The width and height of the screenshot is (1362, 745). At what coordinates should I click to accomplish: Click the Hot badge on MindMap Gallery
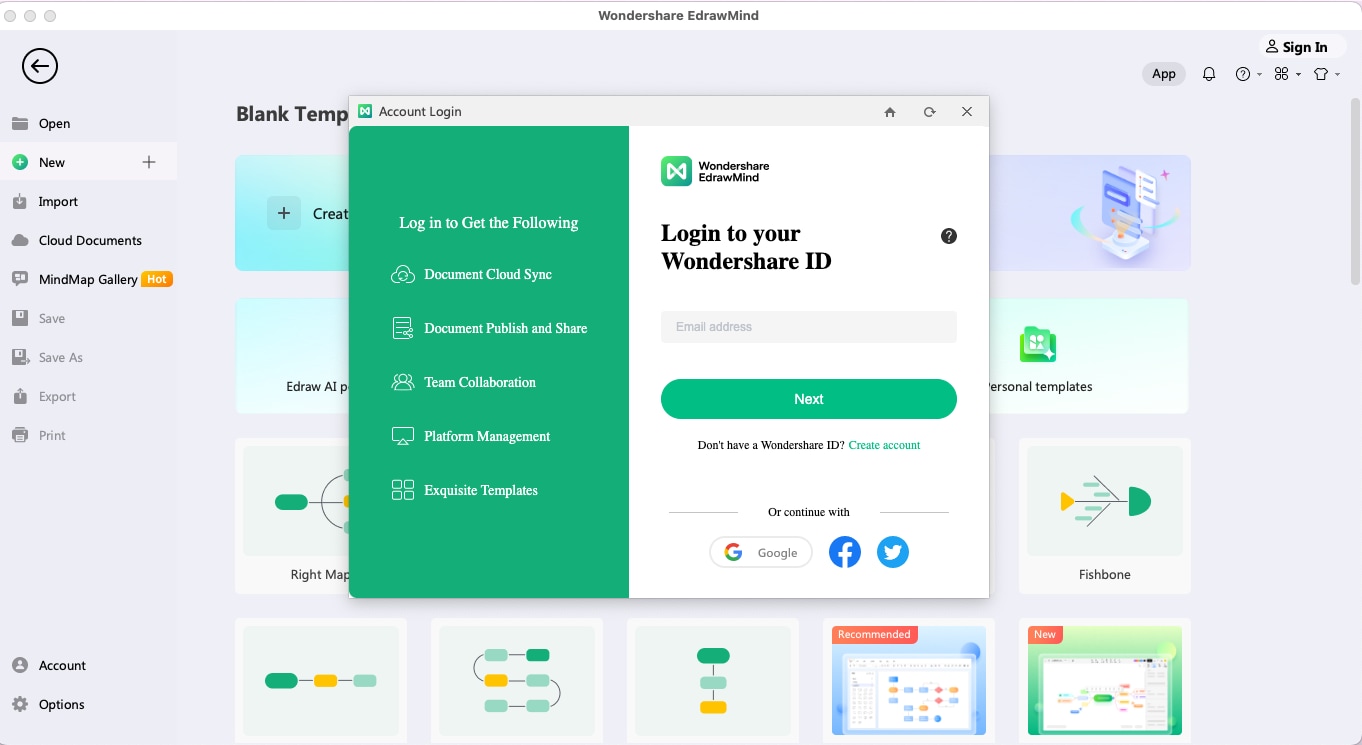(x=157, y=280)
